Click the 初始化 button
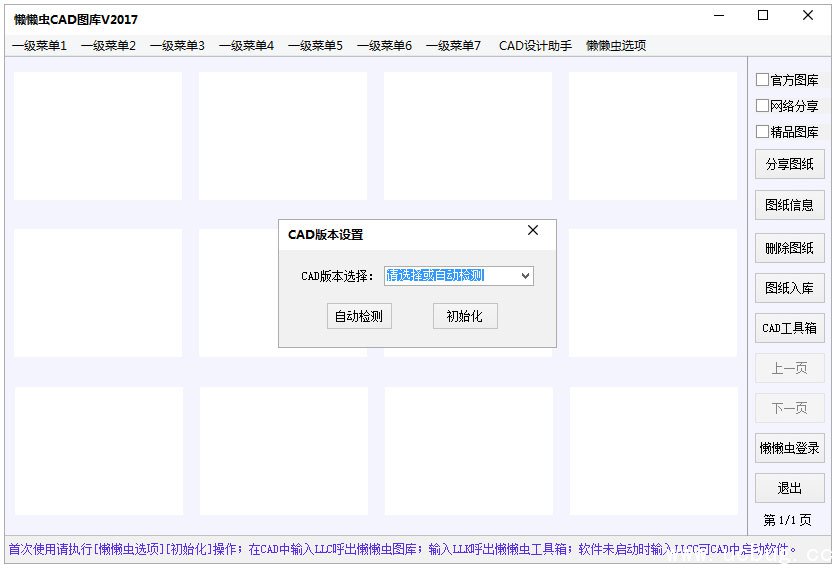836x569 pixels. (x=464, y=316)
